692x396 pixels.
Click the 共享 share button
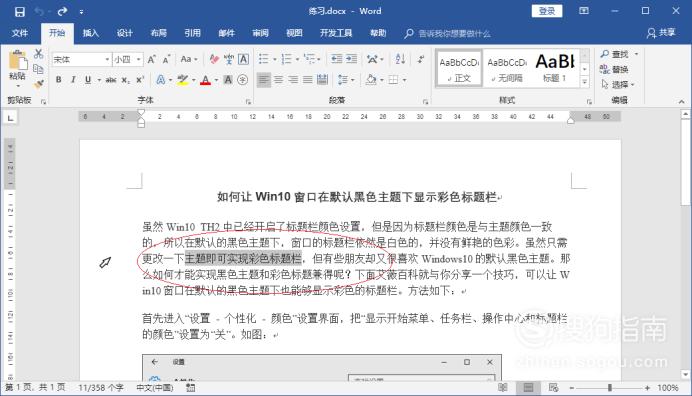661,33
